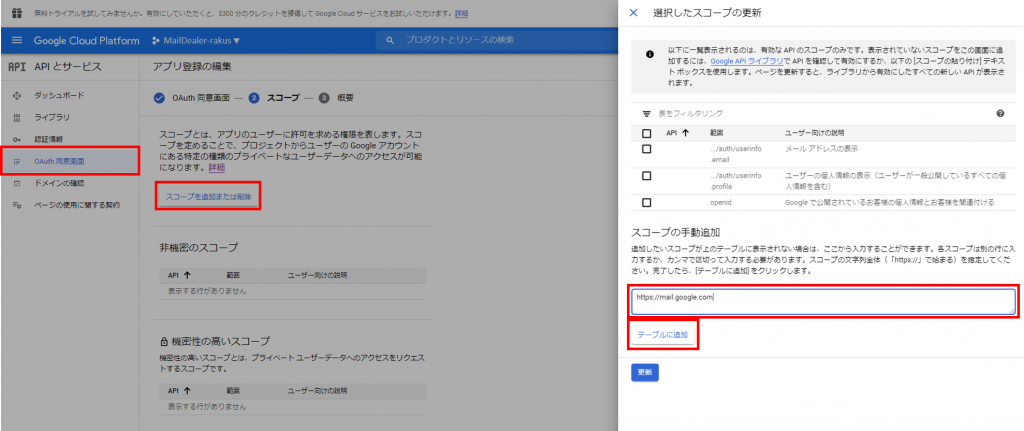Click the gift icon in trial banner
Viewport: 1024px width, 431px height.
pyautogui.click(x=16, y=13)
